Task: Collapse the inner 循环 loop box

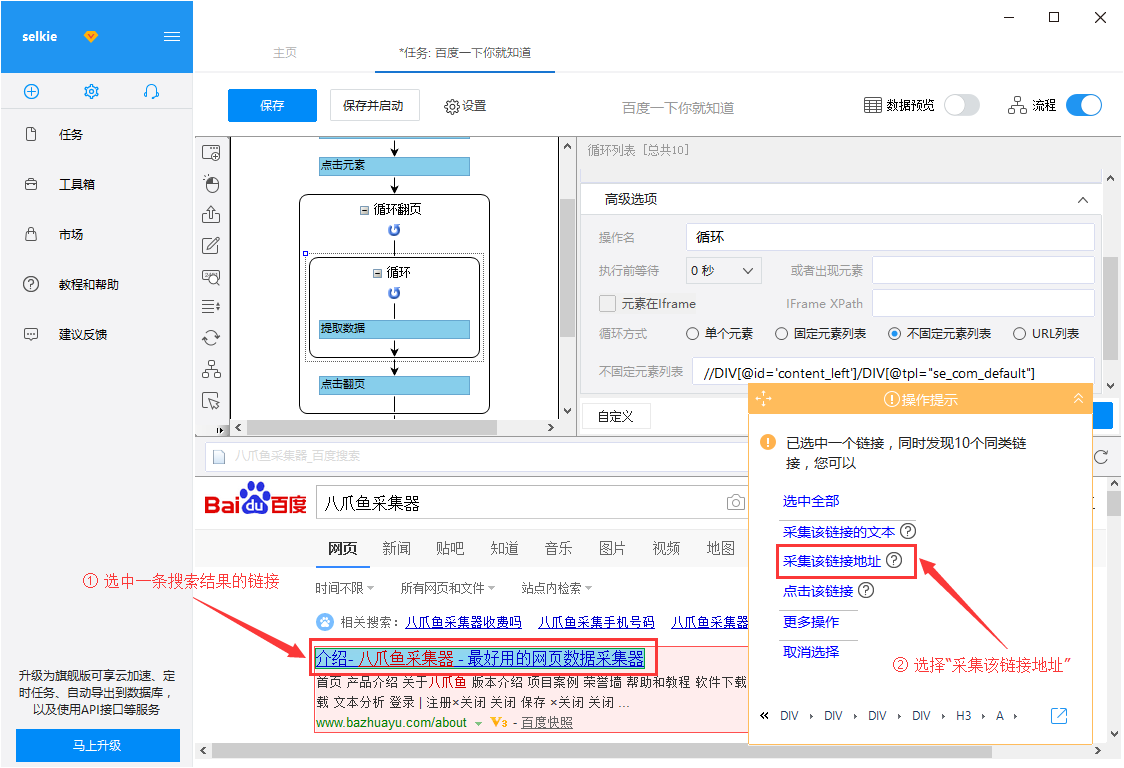Action: click(377, 273)
